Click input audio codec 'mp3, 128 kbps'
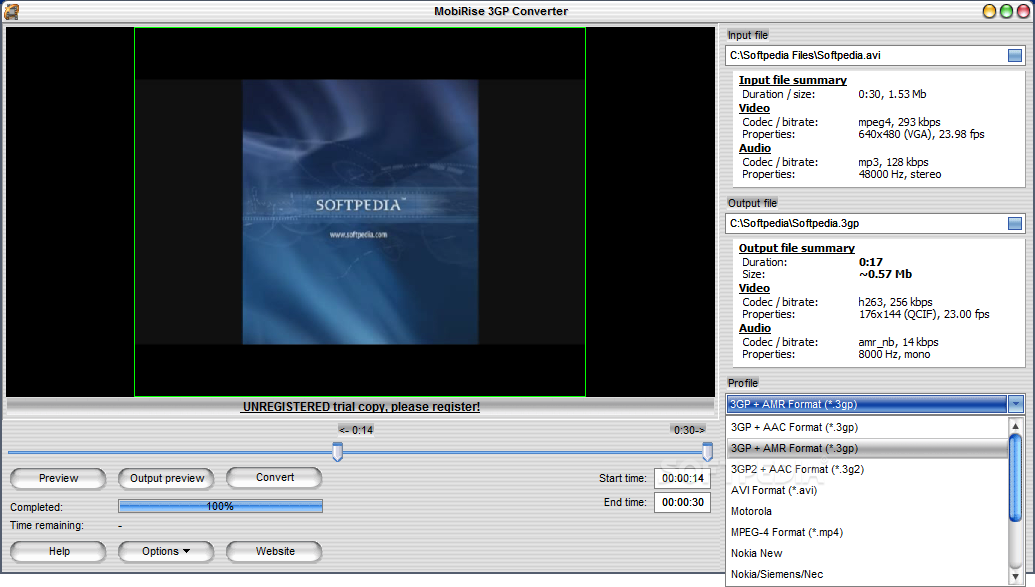 [893, 162]
